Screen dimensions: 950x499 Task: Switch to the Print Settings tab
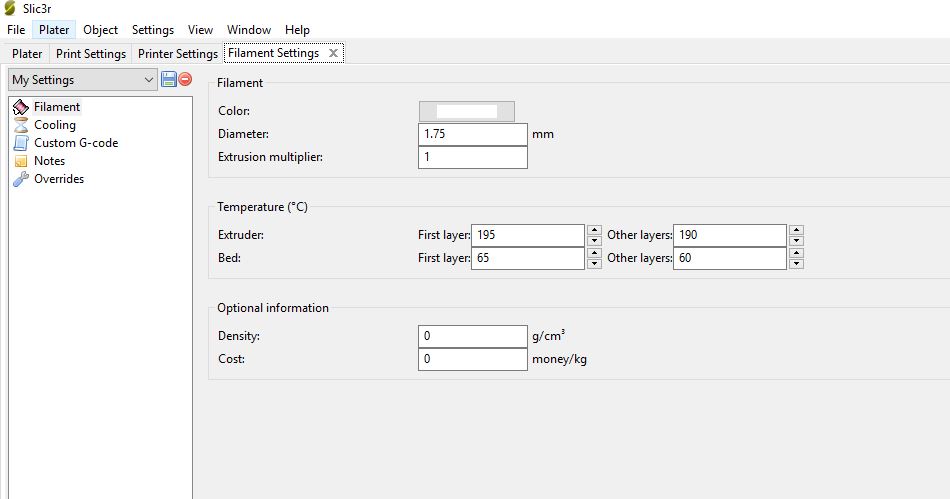[x=91, y=54]
